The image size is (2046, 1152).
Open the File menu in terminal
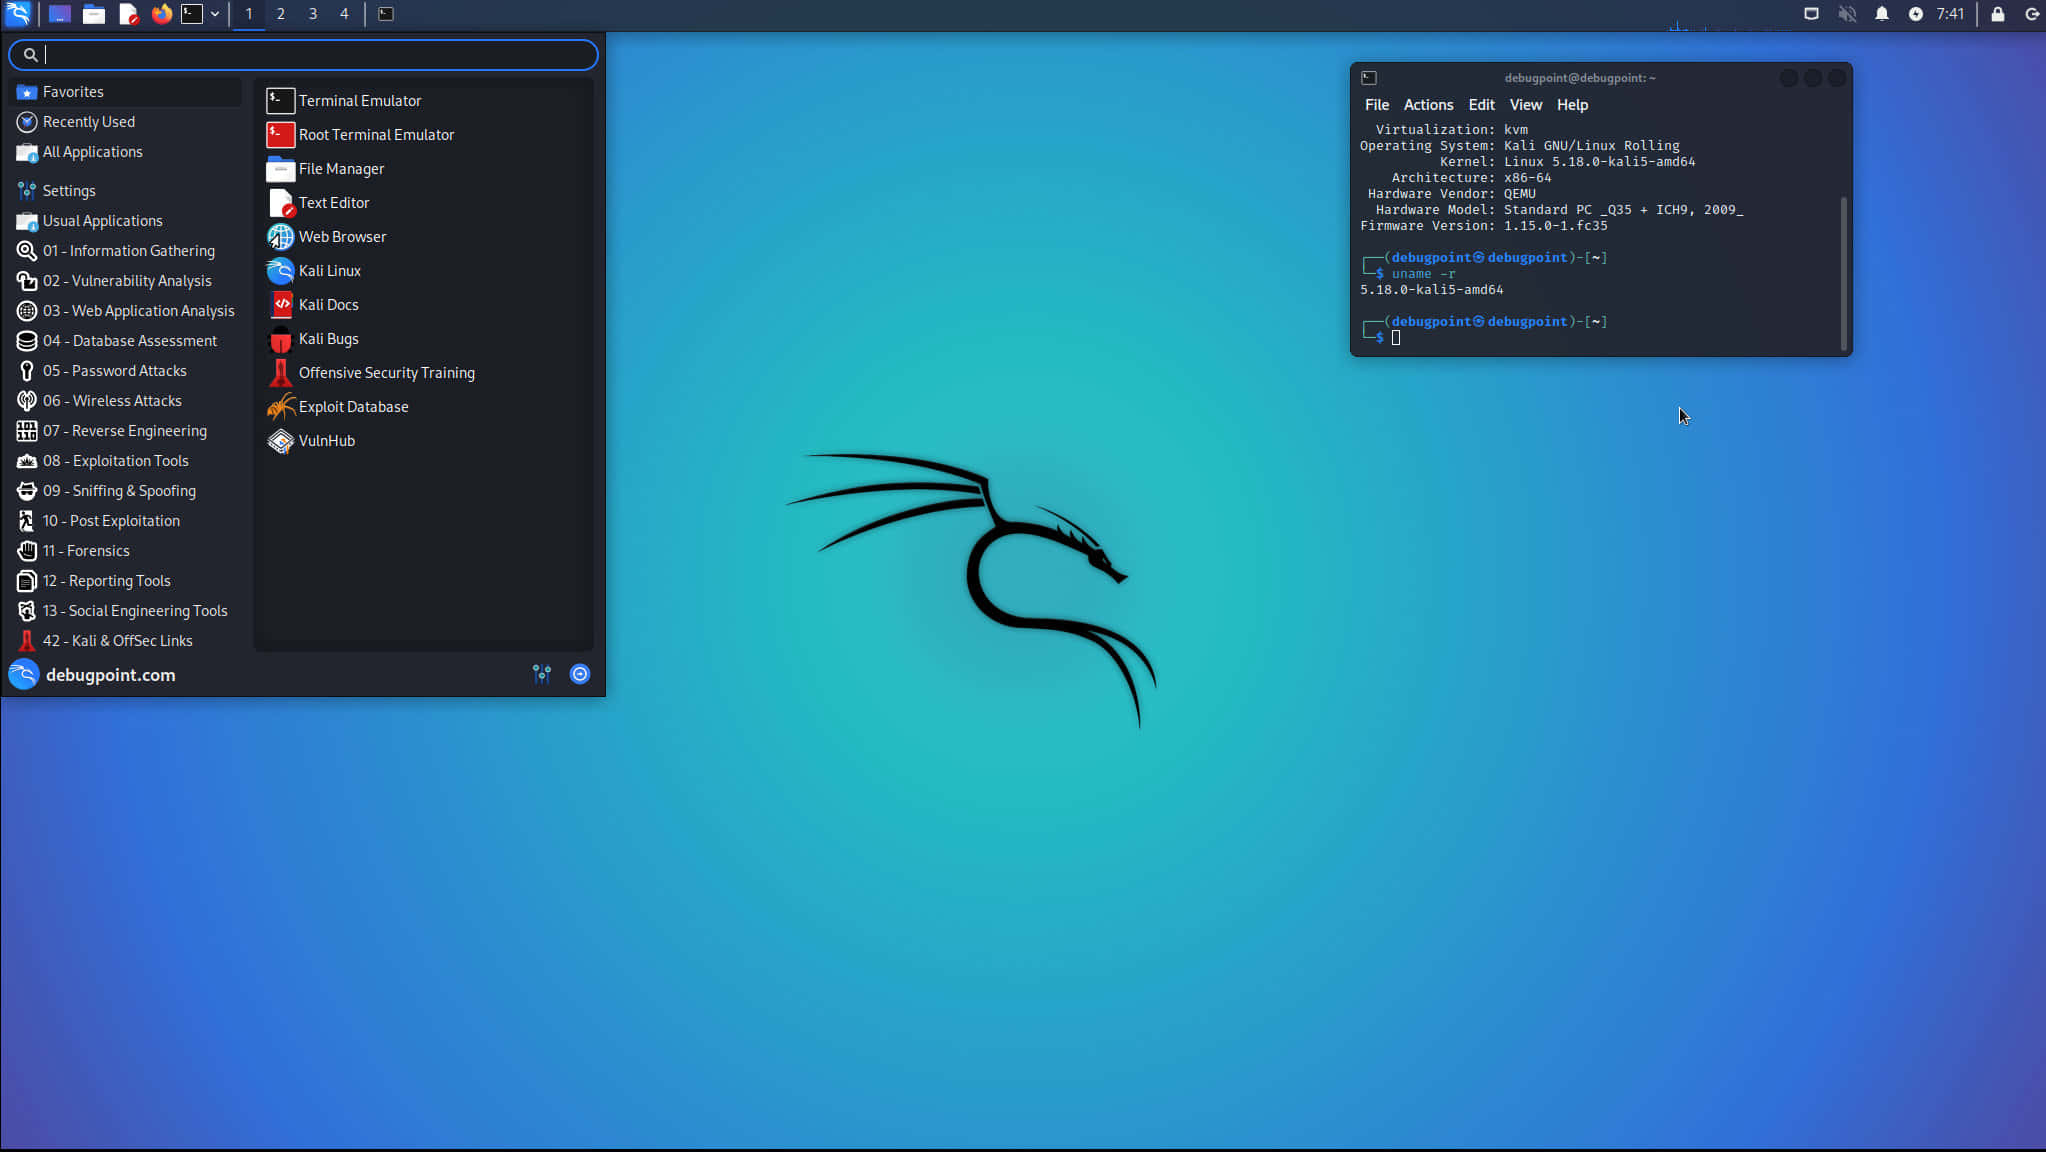click(x=1377, y=105)
